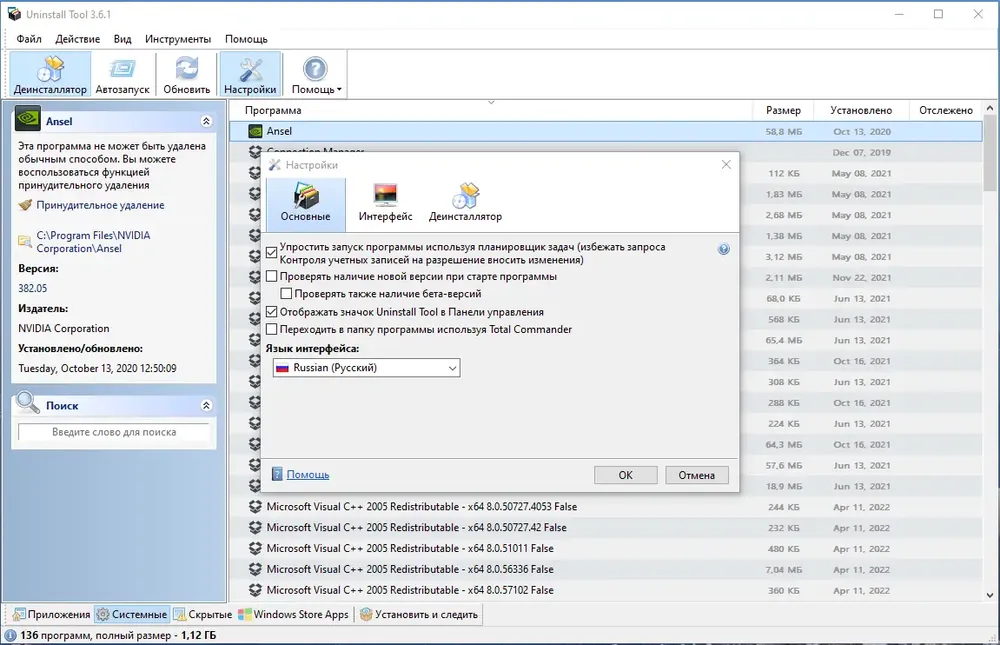The width and height of the screenshot is (1000, 645).
Task: Sort by the Программа column header
Action: click(491, 110)
